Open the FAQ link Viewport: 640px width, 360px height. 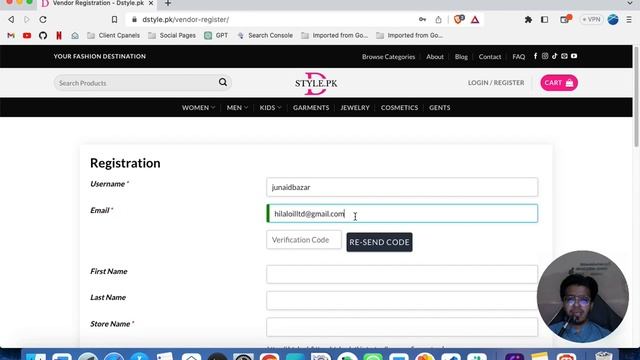[x=519, y=57]
